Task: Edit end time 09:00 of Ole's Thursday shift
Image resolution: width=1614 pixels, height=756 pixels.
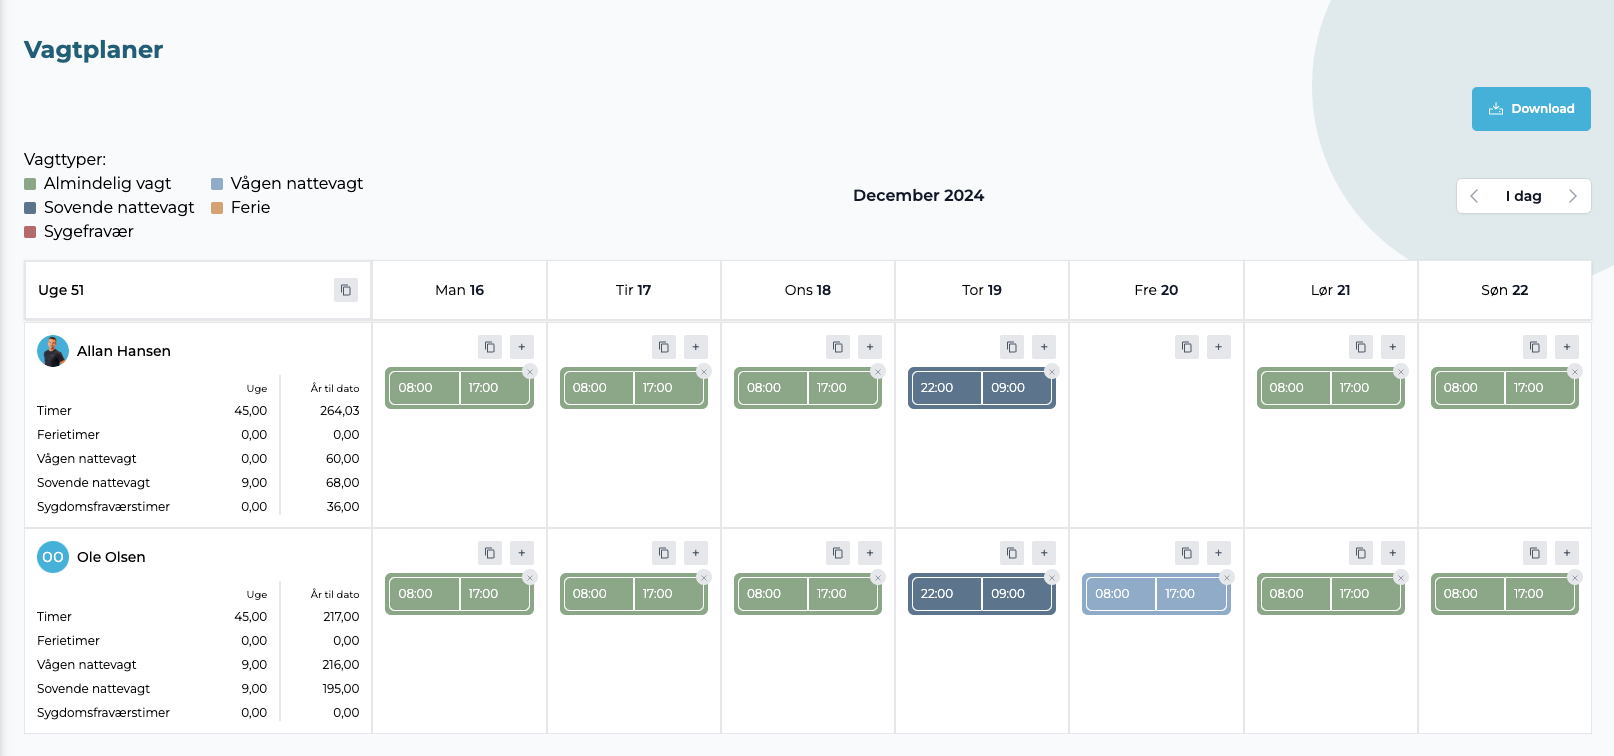Action: point(1016,594)
